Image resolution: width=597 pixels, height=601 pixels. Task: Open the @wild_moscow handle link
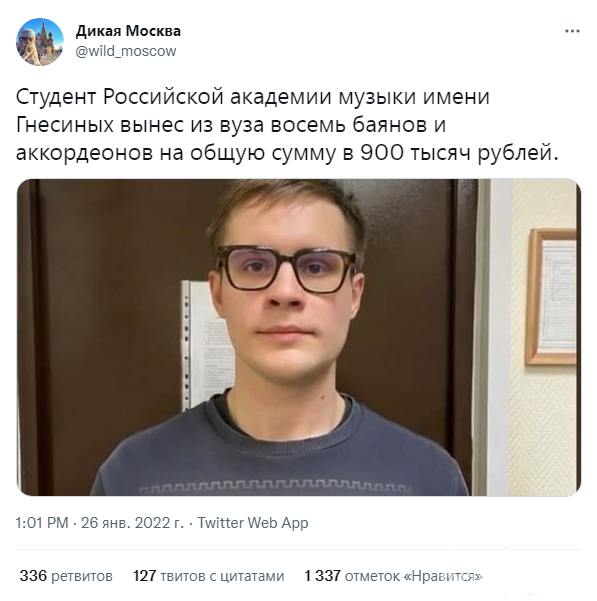click(126, 51)
